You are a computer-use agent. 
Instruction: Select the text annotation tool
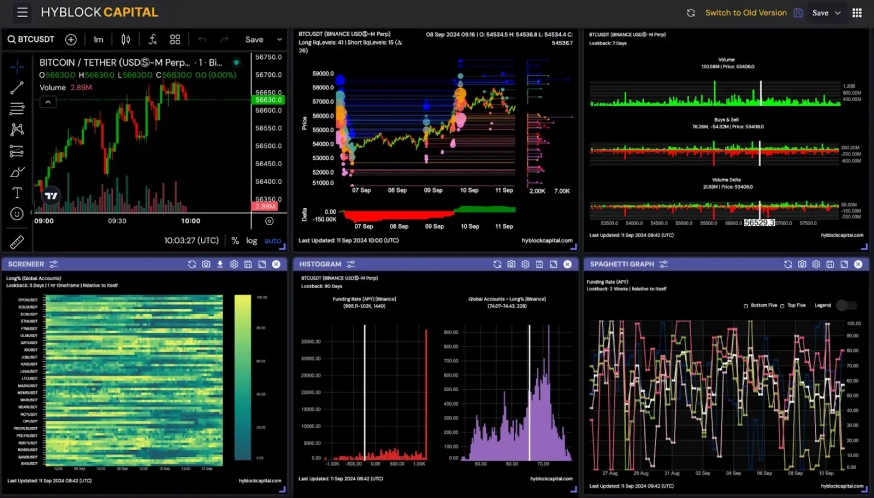tap(17, 192)
